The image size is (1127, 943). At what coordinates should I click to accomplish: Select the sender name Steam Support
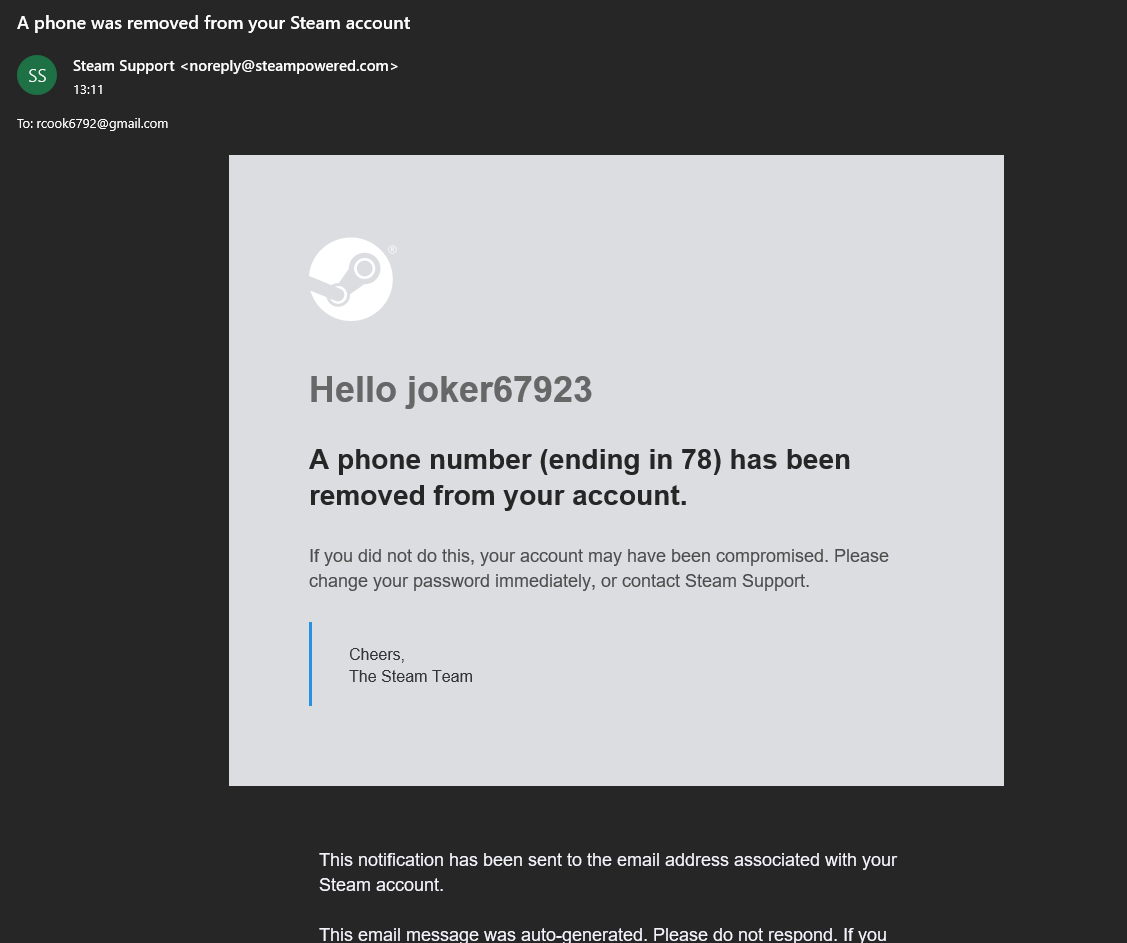click(123, 66)
